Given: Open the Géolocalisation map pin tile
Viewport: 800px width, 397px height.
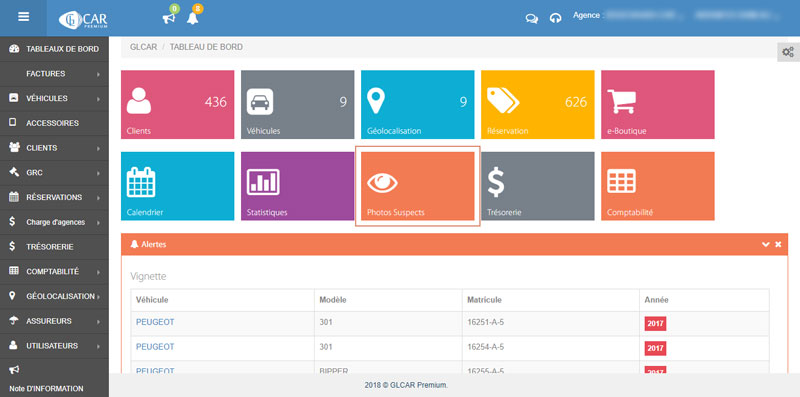Looking at the screenshot, I should coord(417,105).
